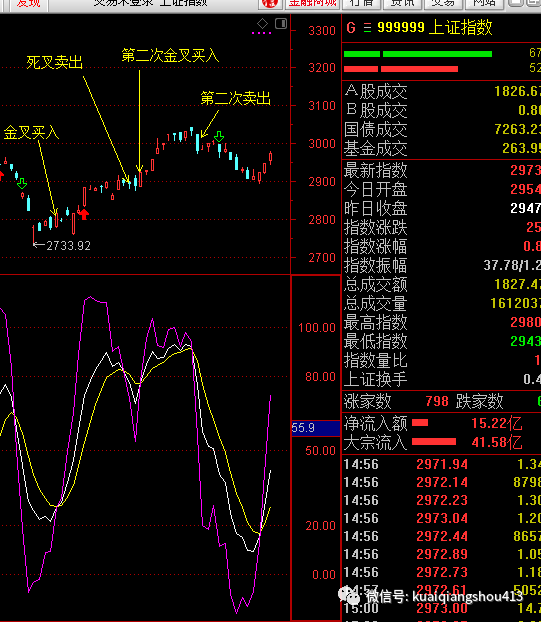Screen dimensions: 541x622
Task: Click the 41.58亿 block inflow value
Action: (497, 442)
